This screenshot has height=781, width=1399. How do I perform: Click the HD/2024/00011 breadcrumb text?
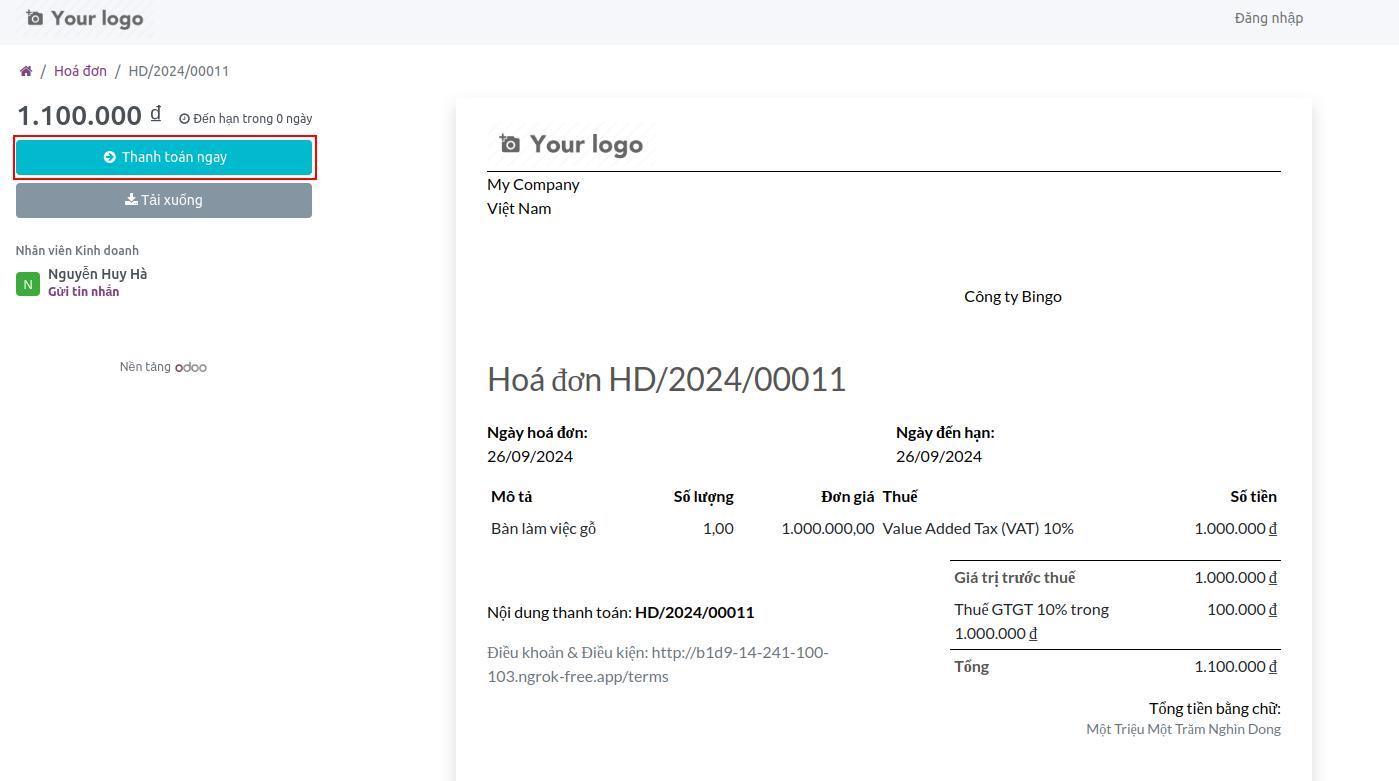(x=179, y=71)
